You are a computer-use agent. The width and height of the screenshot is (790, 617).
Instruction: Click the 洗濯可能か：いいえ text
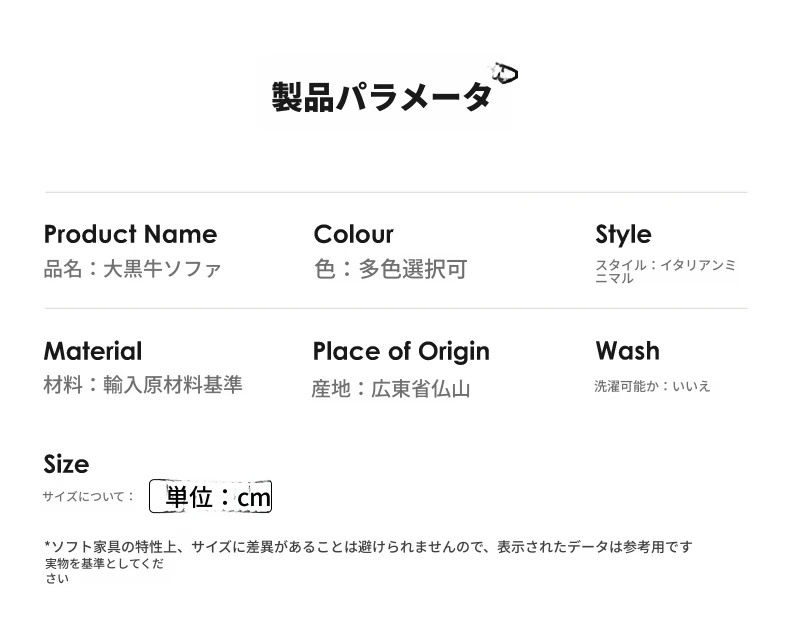(652, 386)
